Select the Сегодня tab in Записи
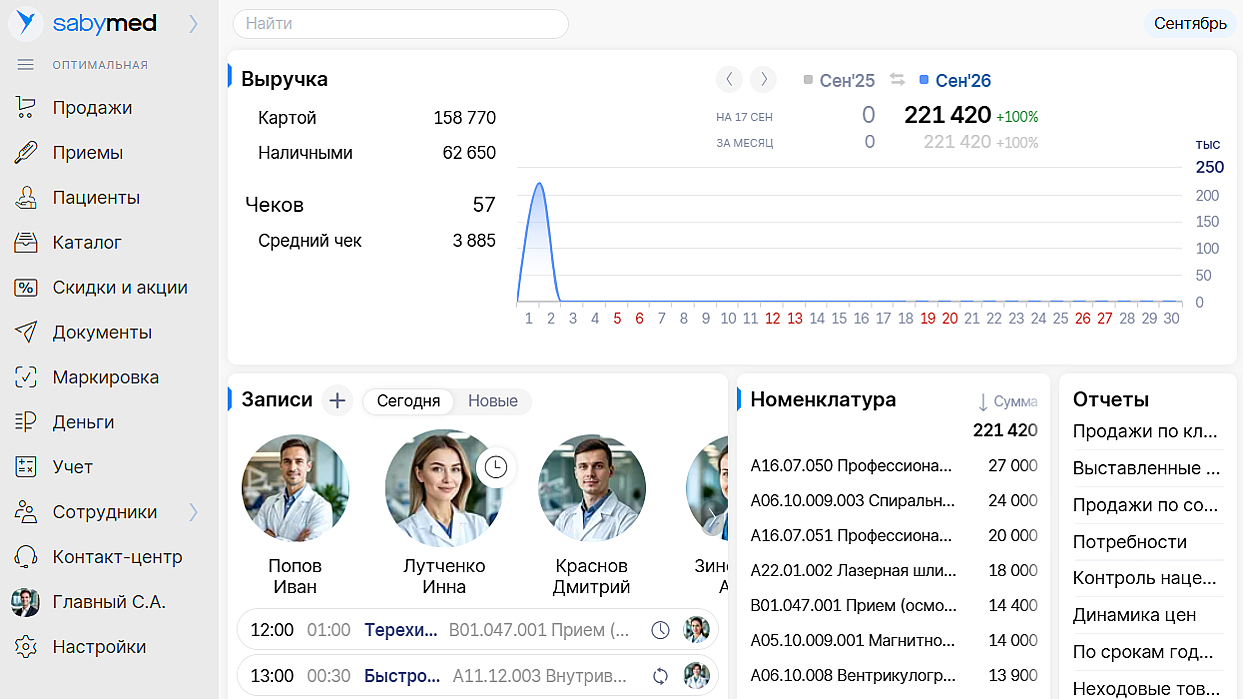 (408, 401)
